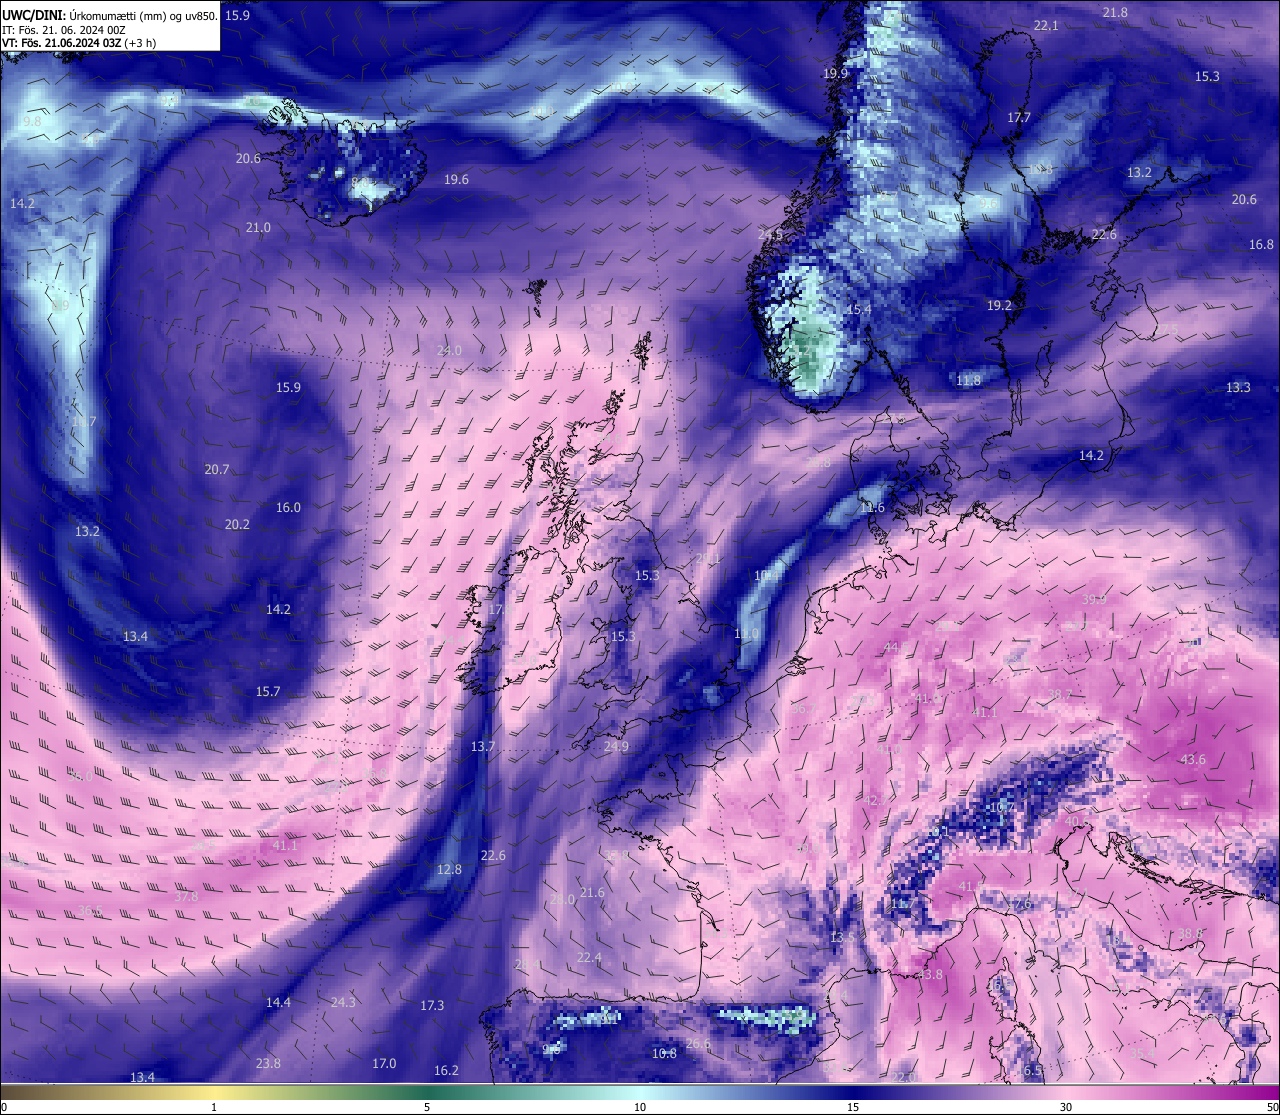
Task: Click the map value 16.2
Action: click(446, 1071)
